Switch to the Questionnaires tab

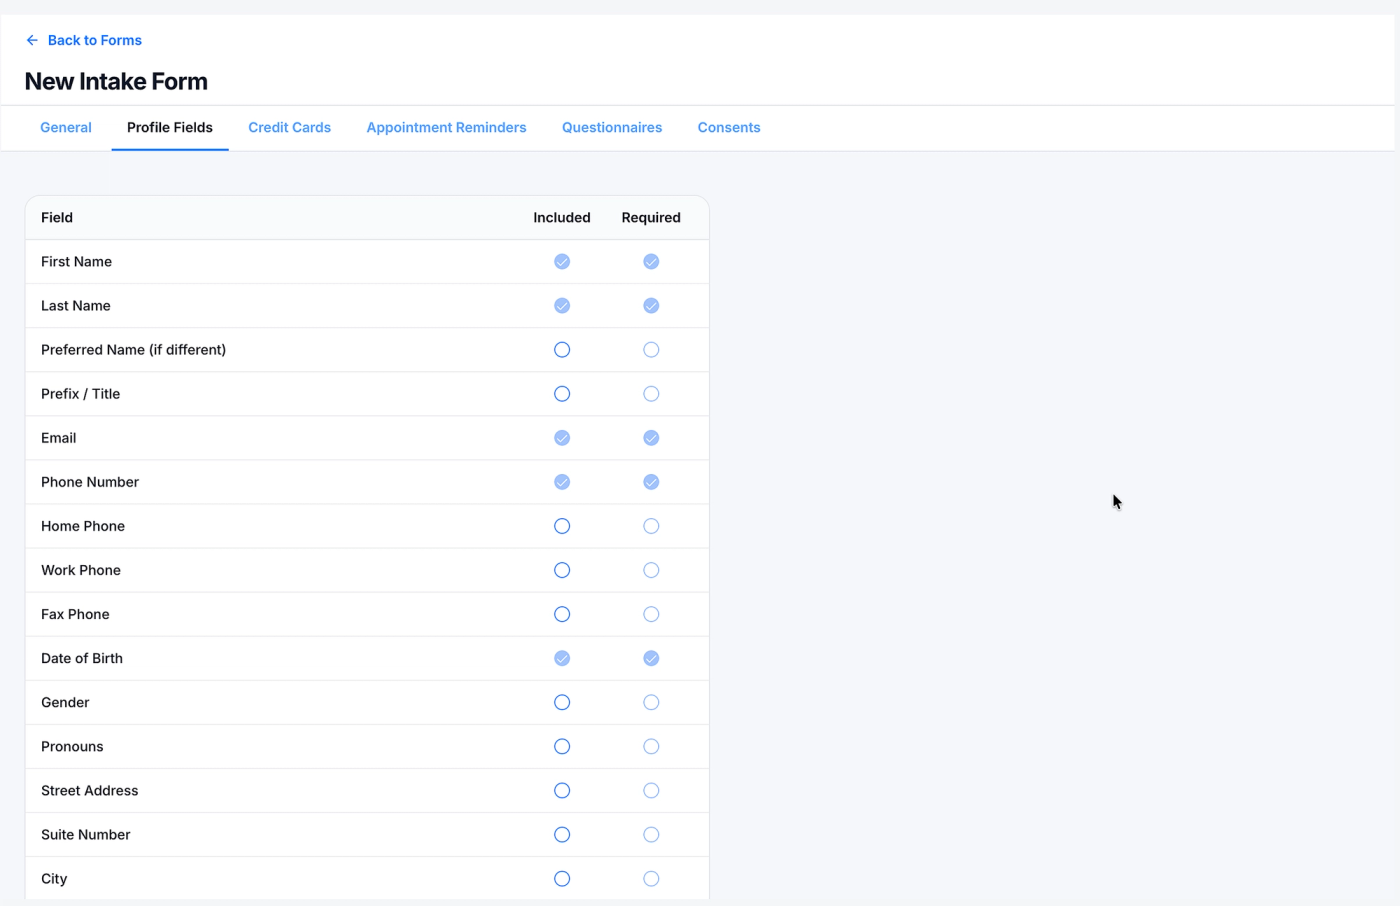click(612, 127)
